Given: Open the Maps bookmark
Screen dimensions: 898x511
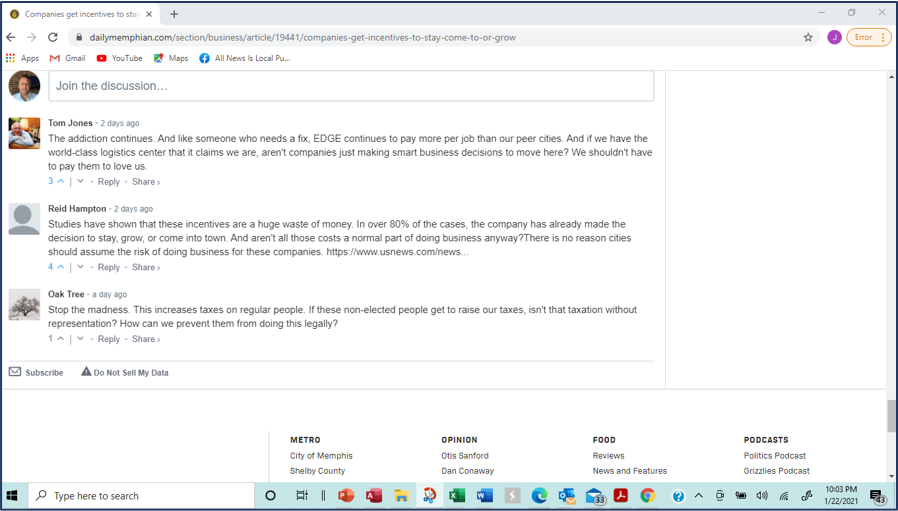Looking at the screenshot, I should (171, 58).
